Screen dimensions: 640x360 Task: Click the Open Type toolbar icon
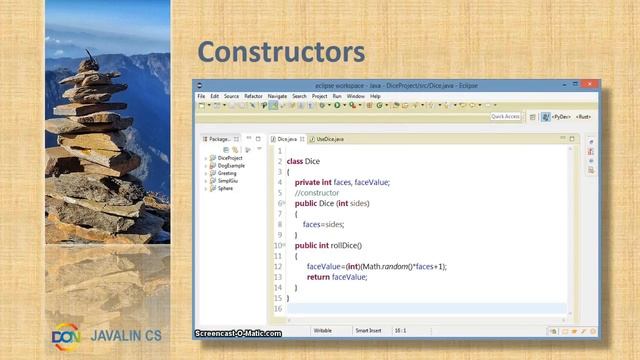tap(396, 106)
